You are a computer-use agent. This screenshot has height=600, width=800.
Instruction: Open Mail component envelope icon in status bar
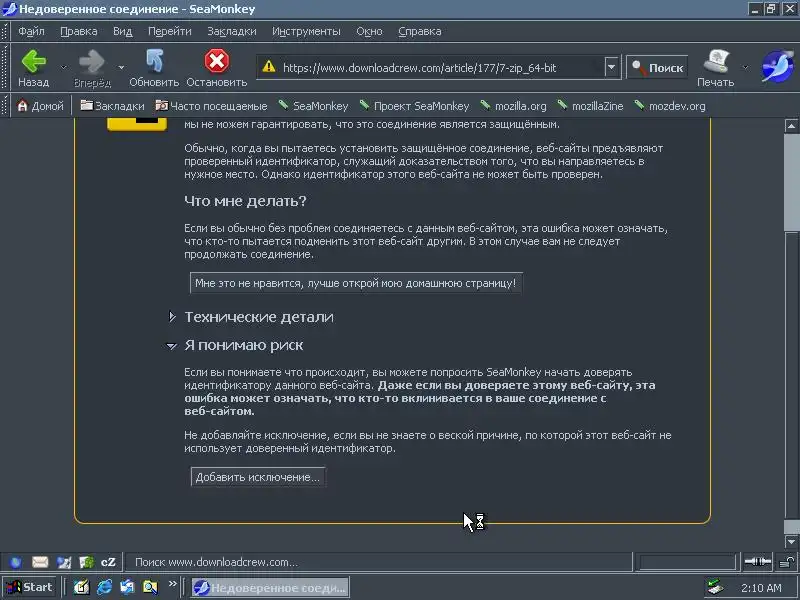40,562
